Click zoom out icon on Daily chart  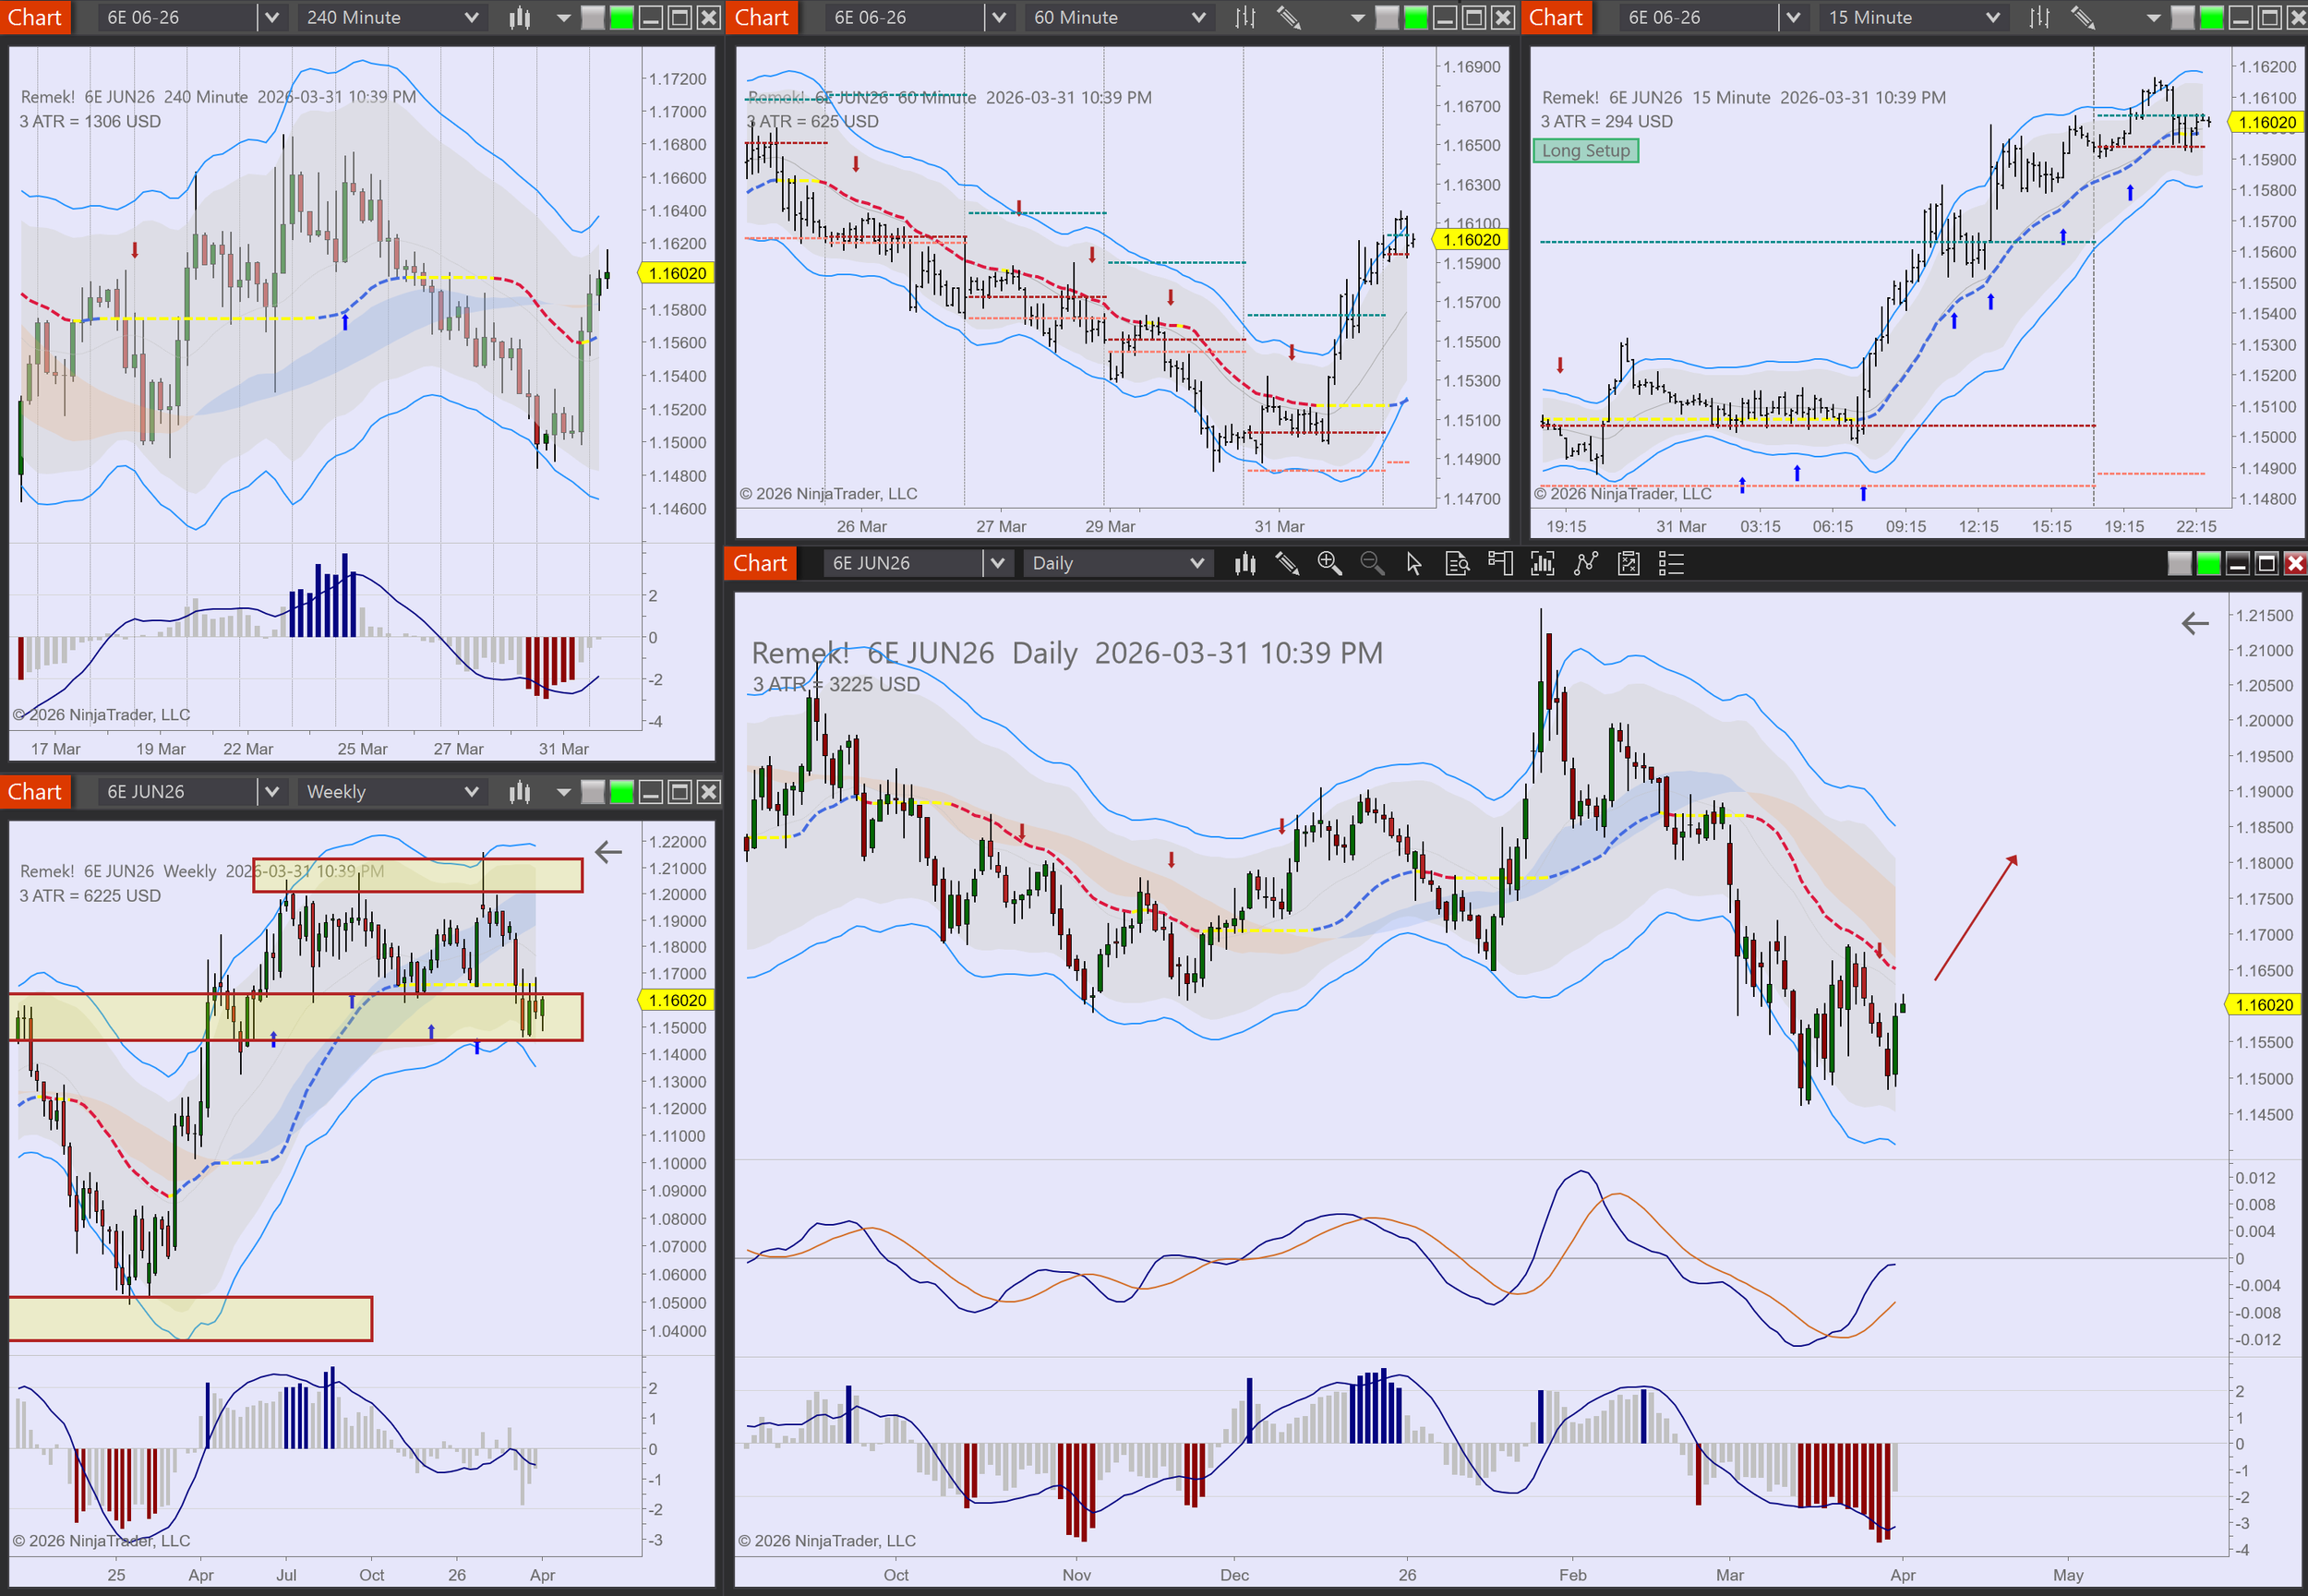pos(1372,564)
